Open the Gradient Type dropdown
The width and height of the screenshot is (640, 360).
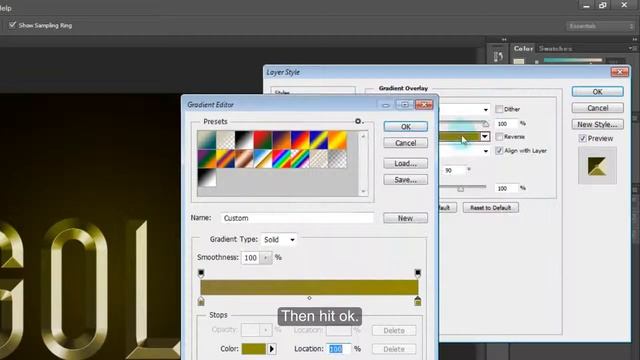279,240
